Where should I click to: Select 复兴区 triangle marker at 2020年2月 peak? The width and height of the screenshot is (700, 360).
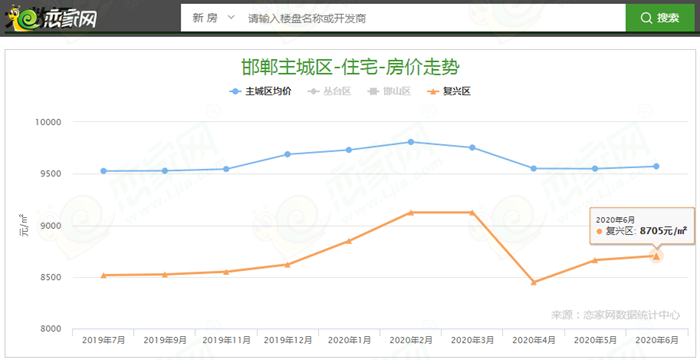click(411, 213)
